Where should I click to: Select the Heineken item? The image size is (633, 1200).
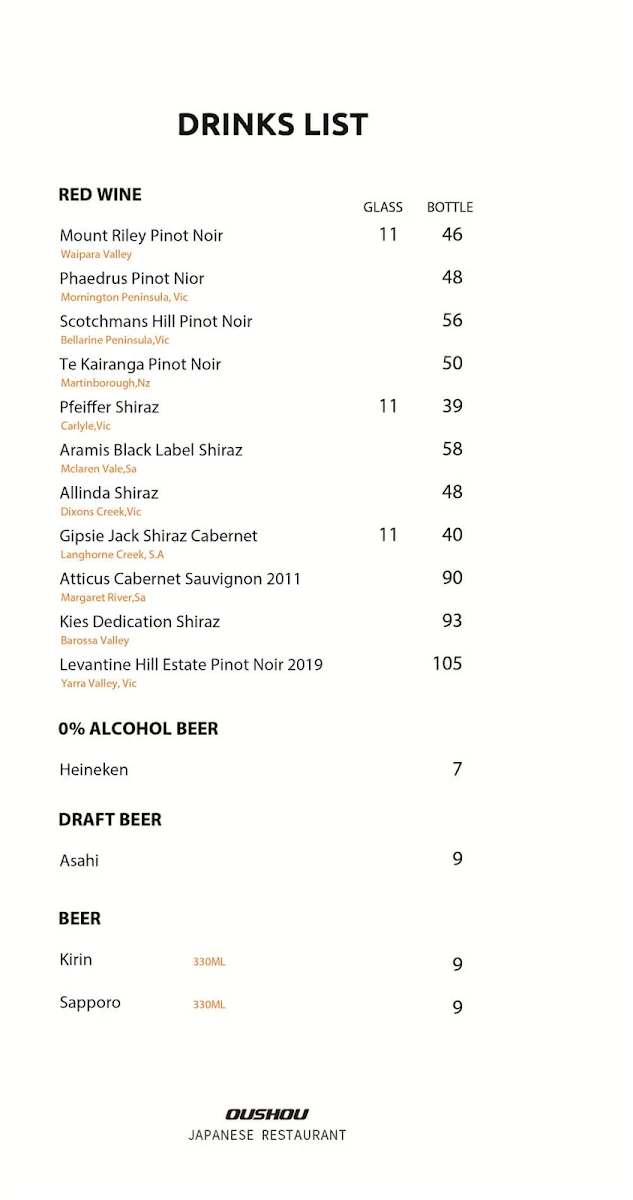coord(94,770)
